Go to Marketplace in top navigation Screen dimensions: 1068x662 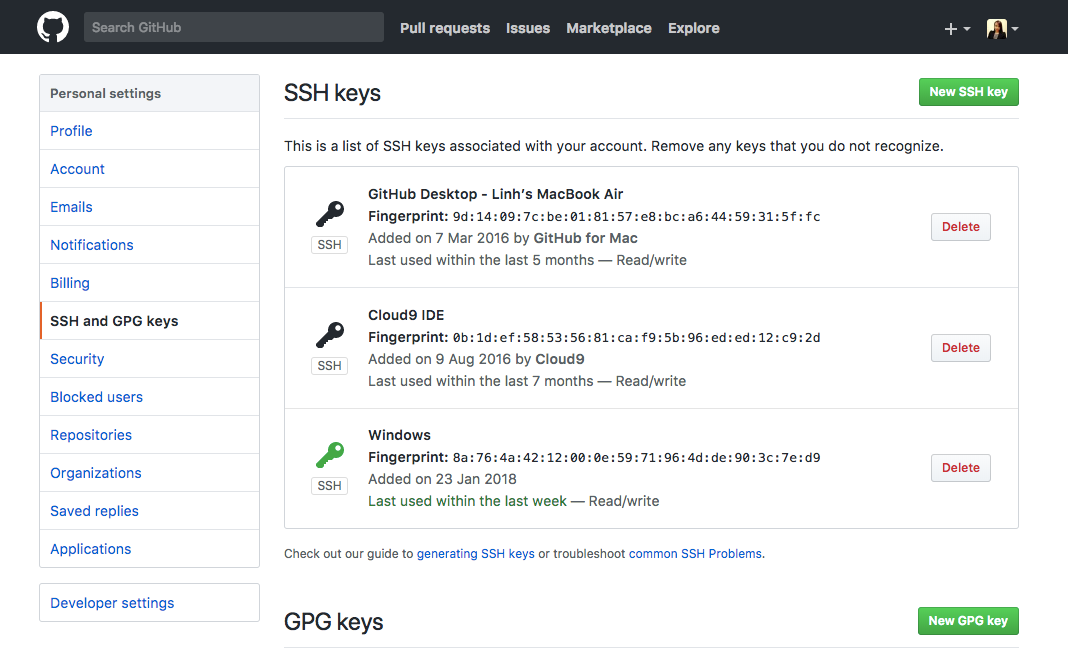pos(609,28)
